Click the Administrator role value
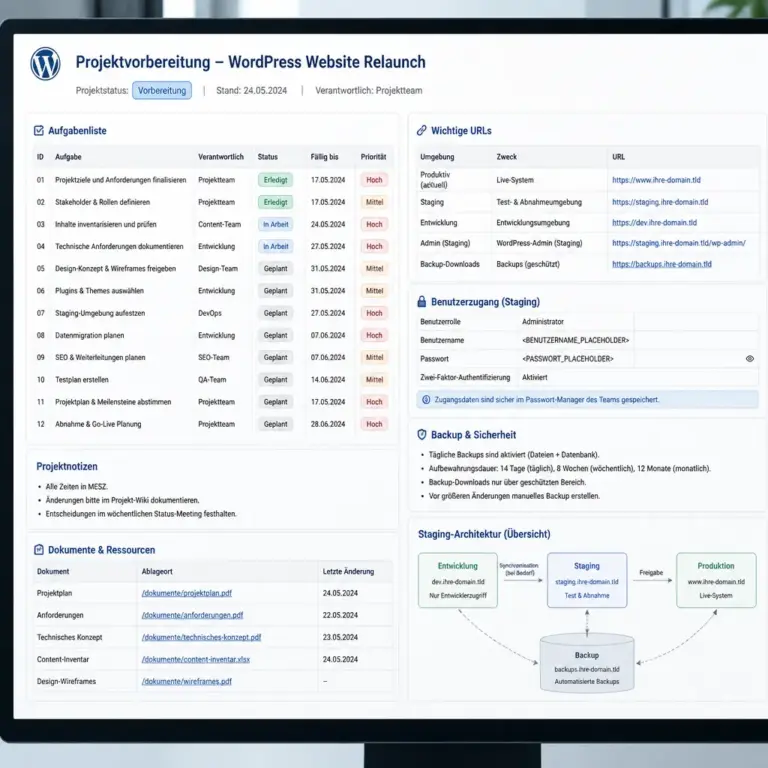Image resolution: width=768 pixels, height=768 pixels. [543, 322]
